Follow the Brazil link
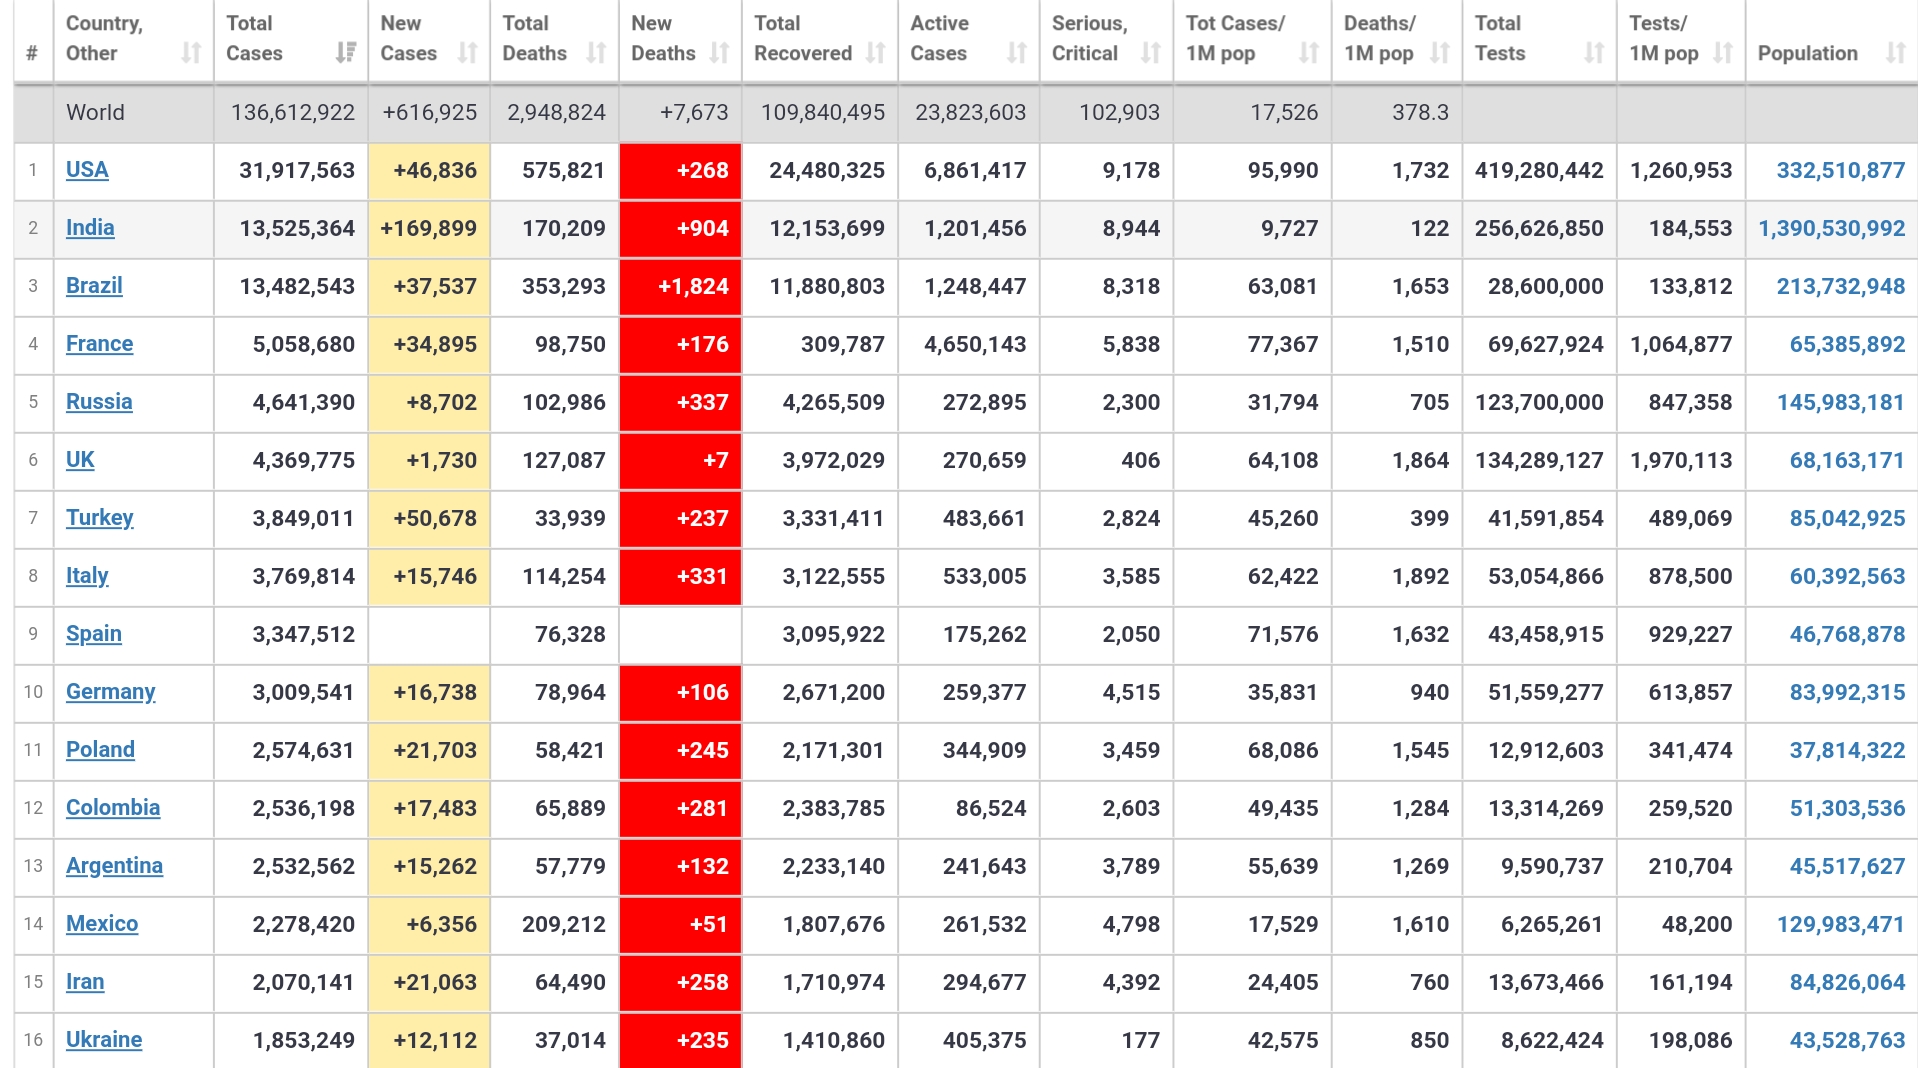 pyautogui.click(x=94, y=286)
